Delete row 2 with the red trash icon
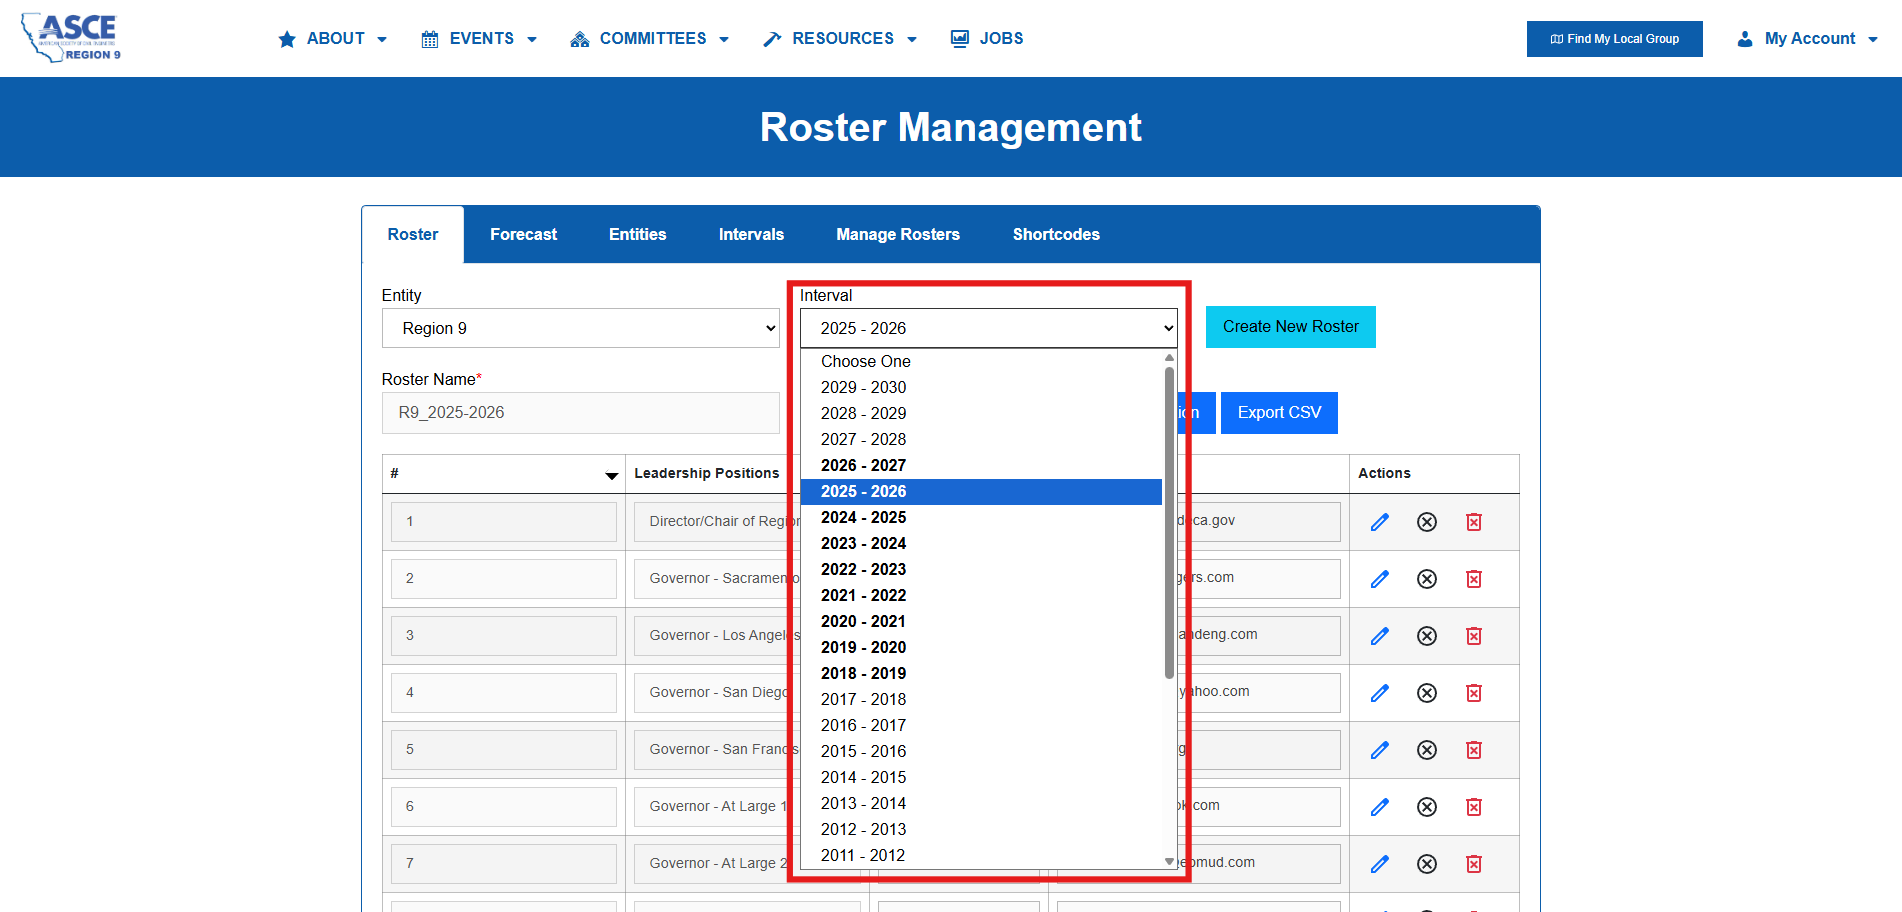Image resolution: width=1902 pixels, height=912 pixels. [x=1474, y=579]
